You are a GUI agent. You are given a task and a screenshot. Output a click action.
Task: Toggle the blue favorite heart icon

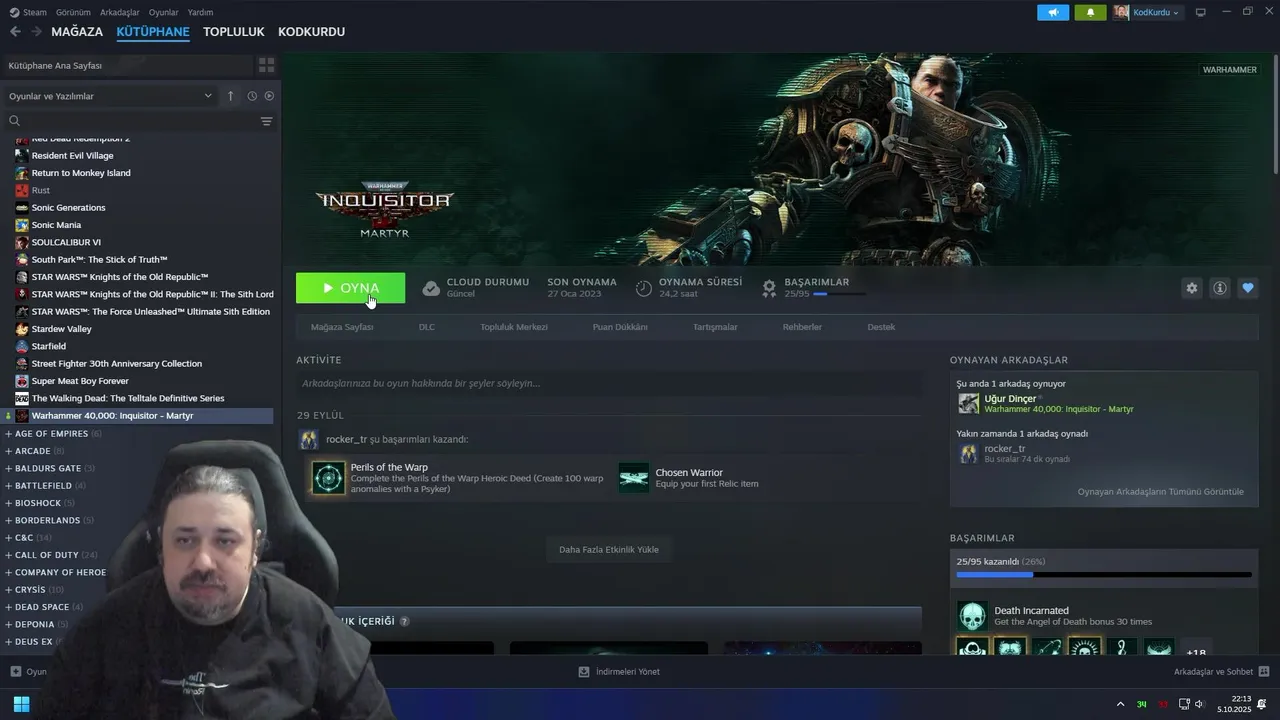coord(1248,288)
